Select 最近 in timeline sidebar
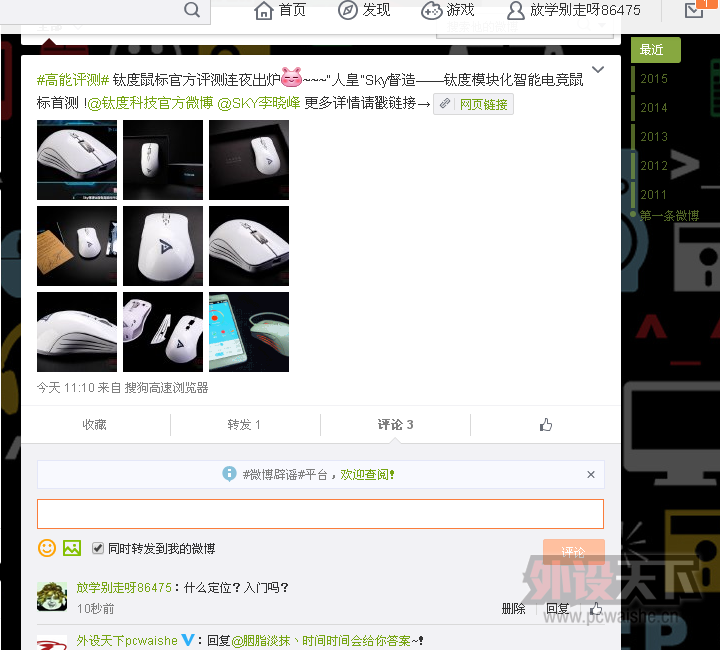The width and height of the screenshot is (720, 650). (656, 50)
